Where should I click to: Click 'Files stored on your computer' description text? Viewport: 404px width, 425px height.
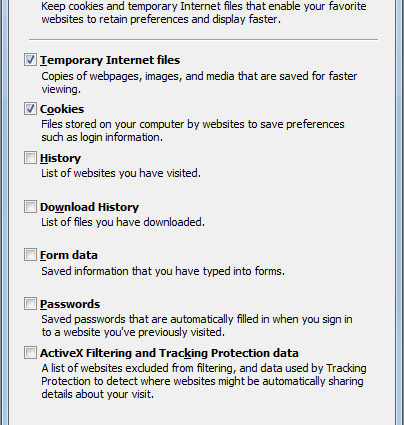[x=193, y=131]
